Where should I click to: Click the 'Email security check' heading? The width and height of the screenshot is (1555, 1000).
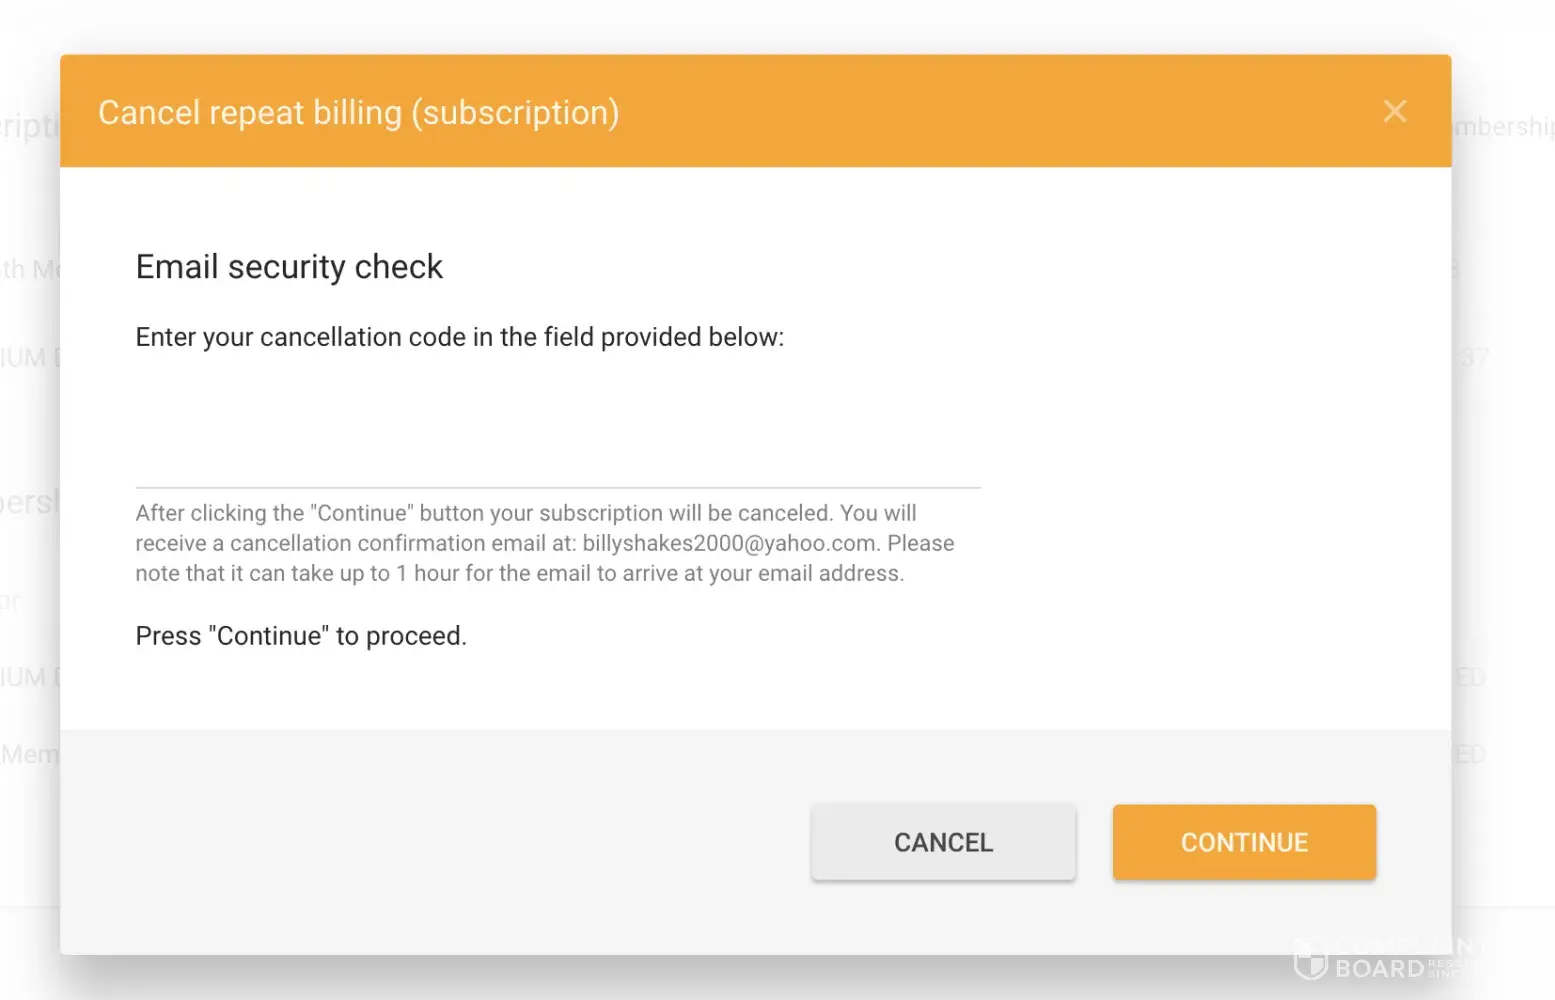[289, 267]
